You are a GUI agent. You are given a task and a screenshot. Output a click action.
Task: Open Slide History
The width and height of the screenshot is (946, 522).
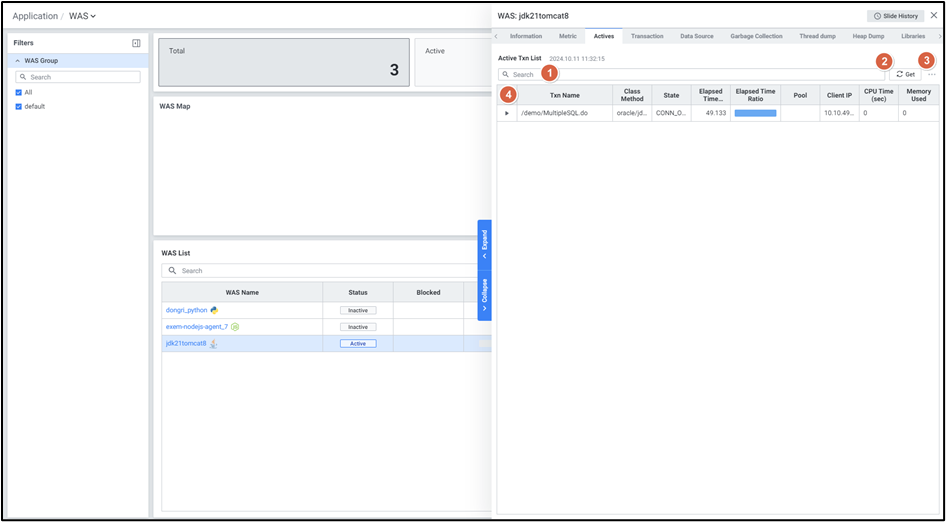pos(895,16)
